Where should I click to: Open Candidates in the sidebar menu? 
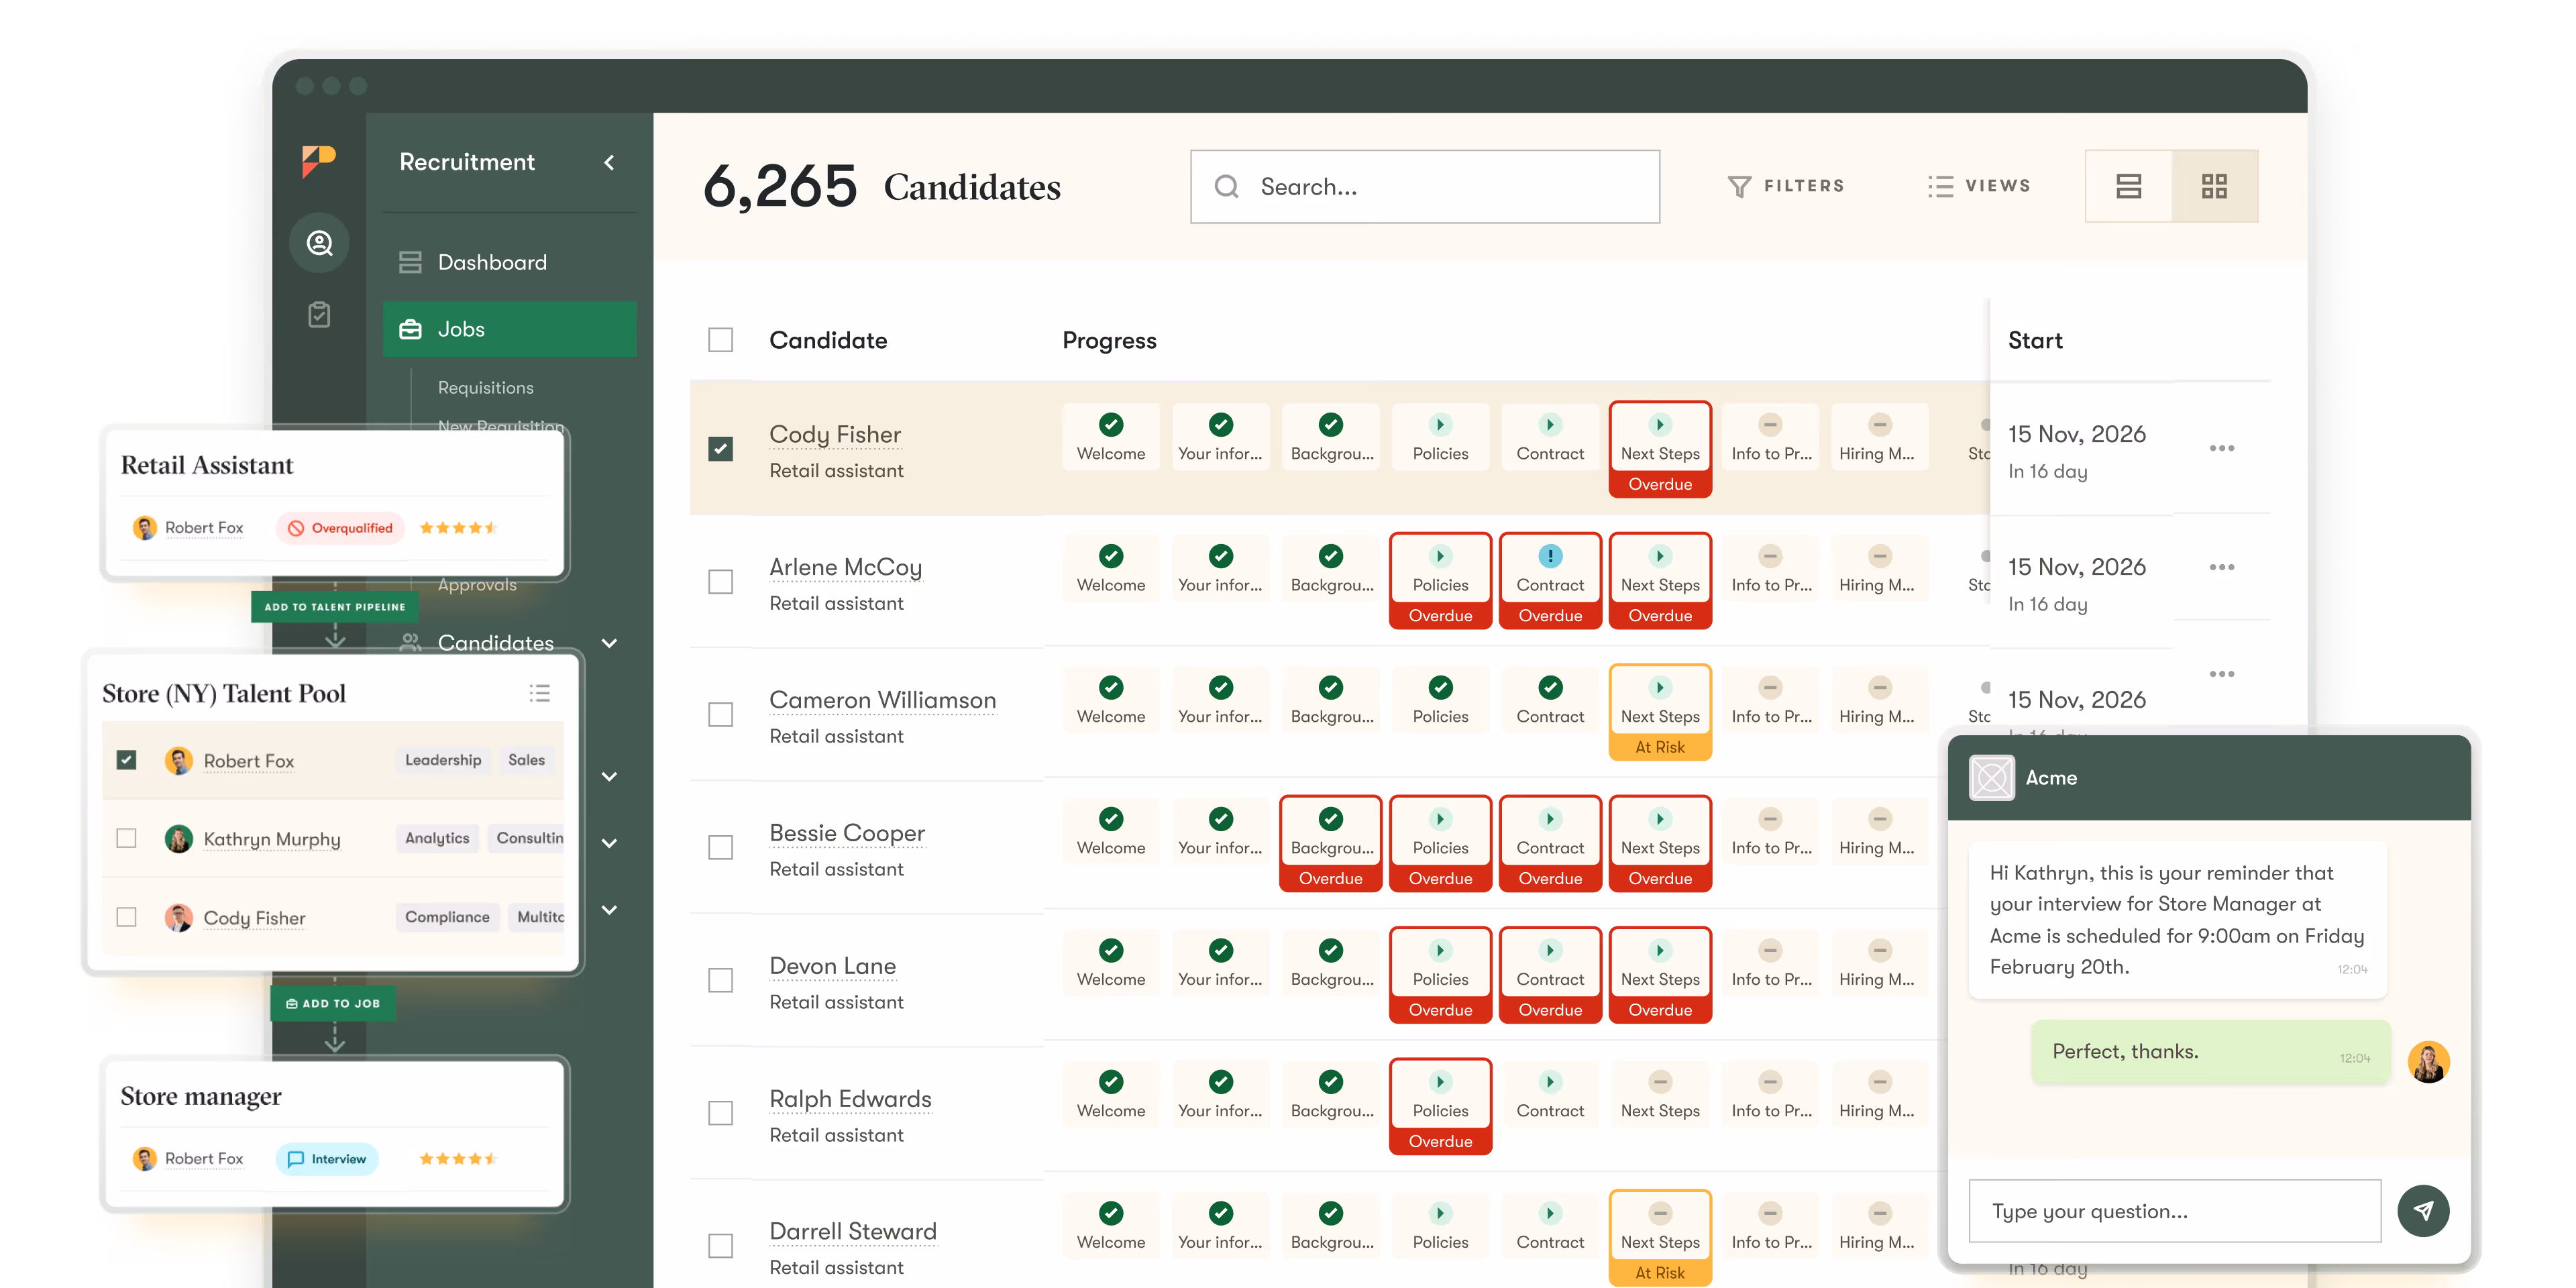click(x=496, y=642)
